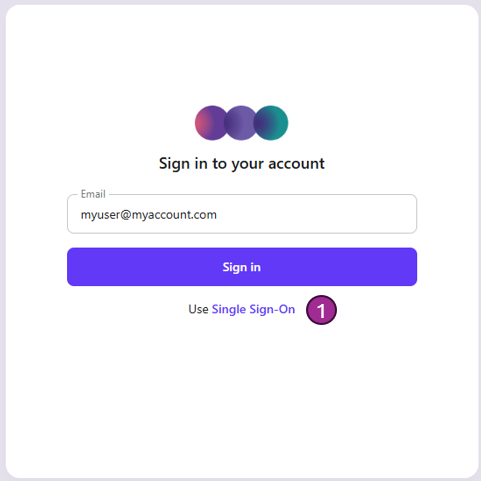Choose Single Sign-On instead of email sign in
The image size is (481, 481).
click(253, 309)
